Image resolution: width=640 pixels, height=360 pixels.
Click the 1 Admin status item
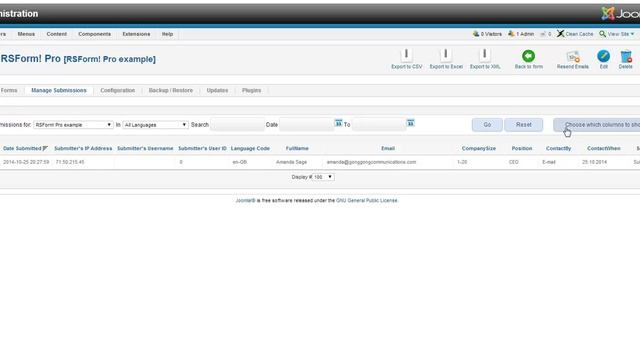point(521,34)
